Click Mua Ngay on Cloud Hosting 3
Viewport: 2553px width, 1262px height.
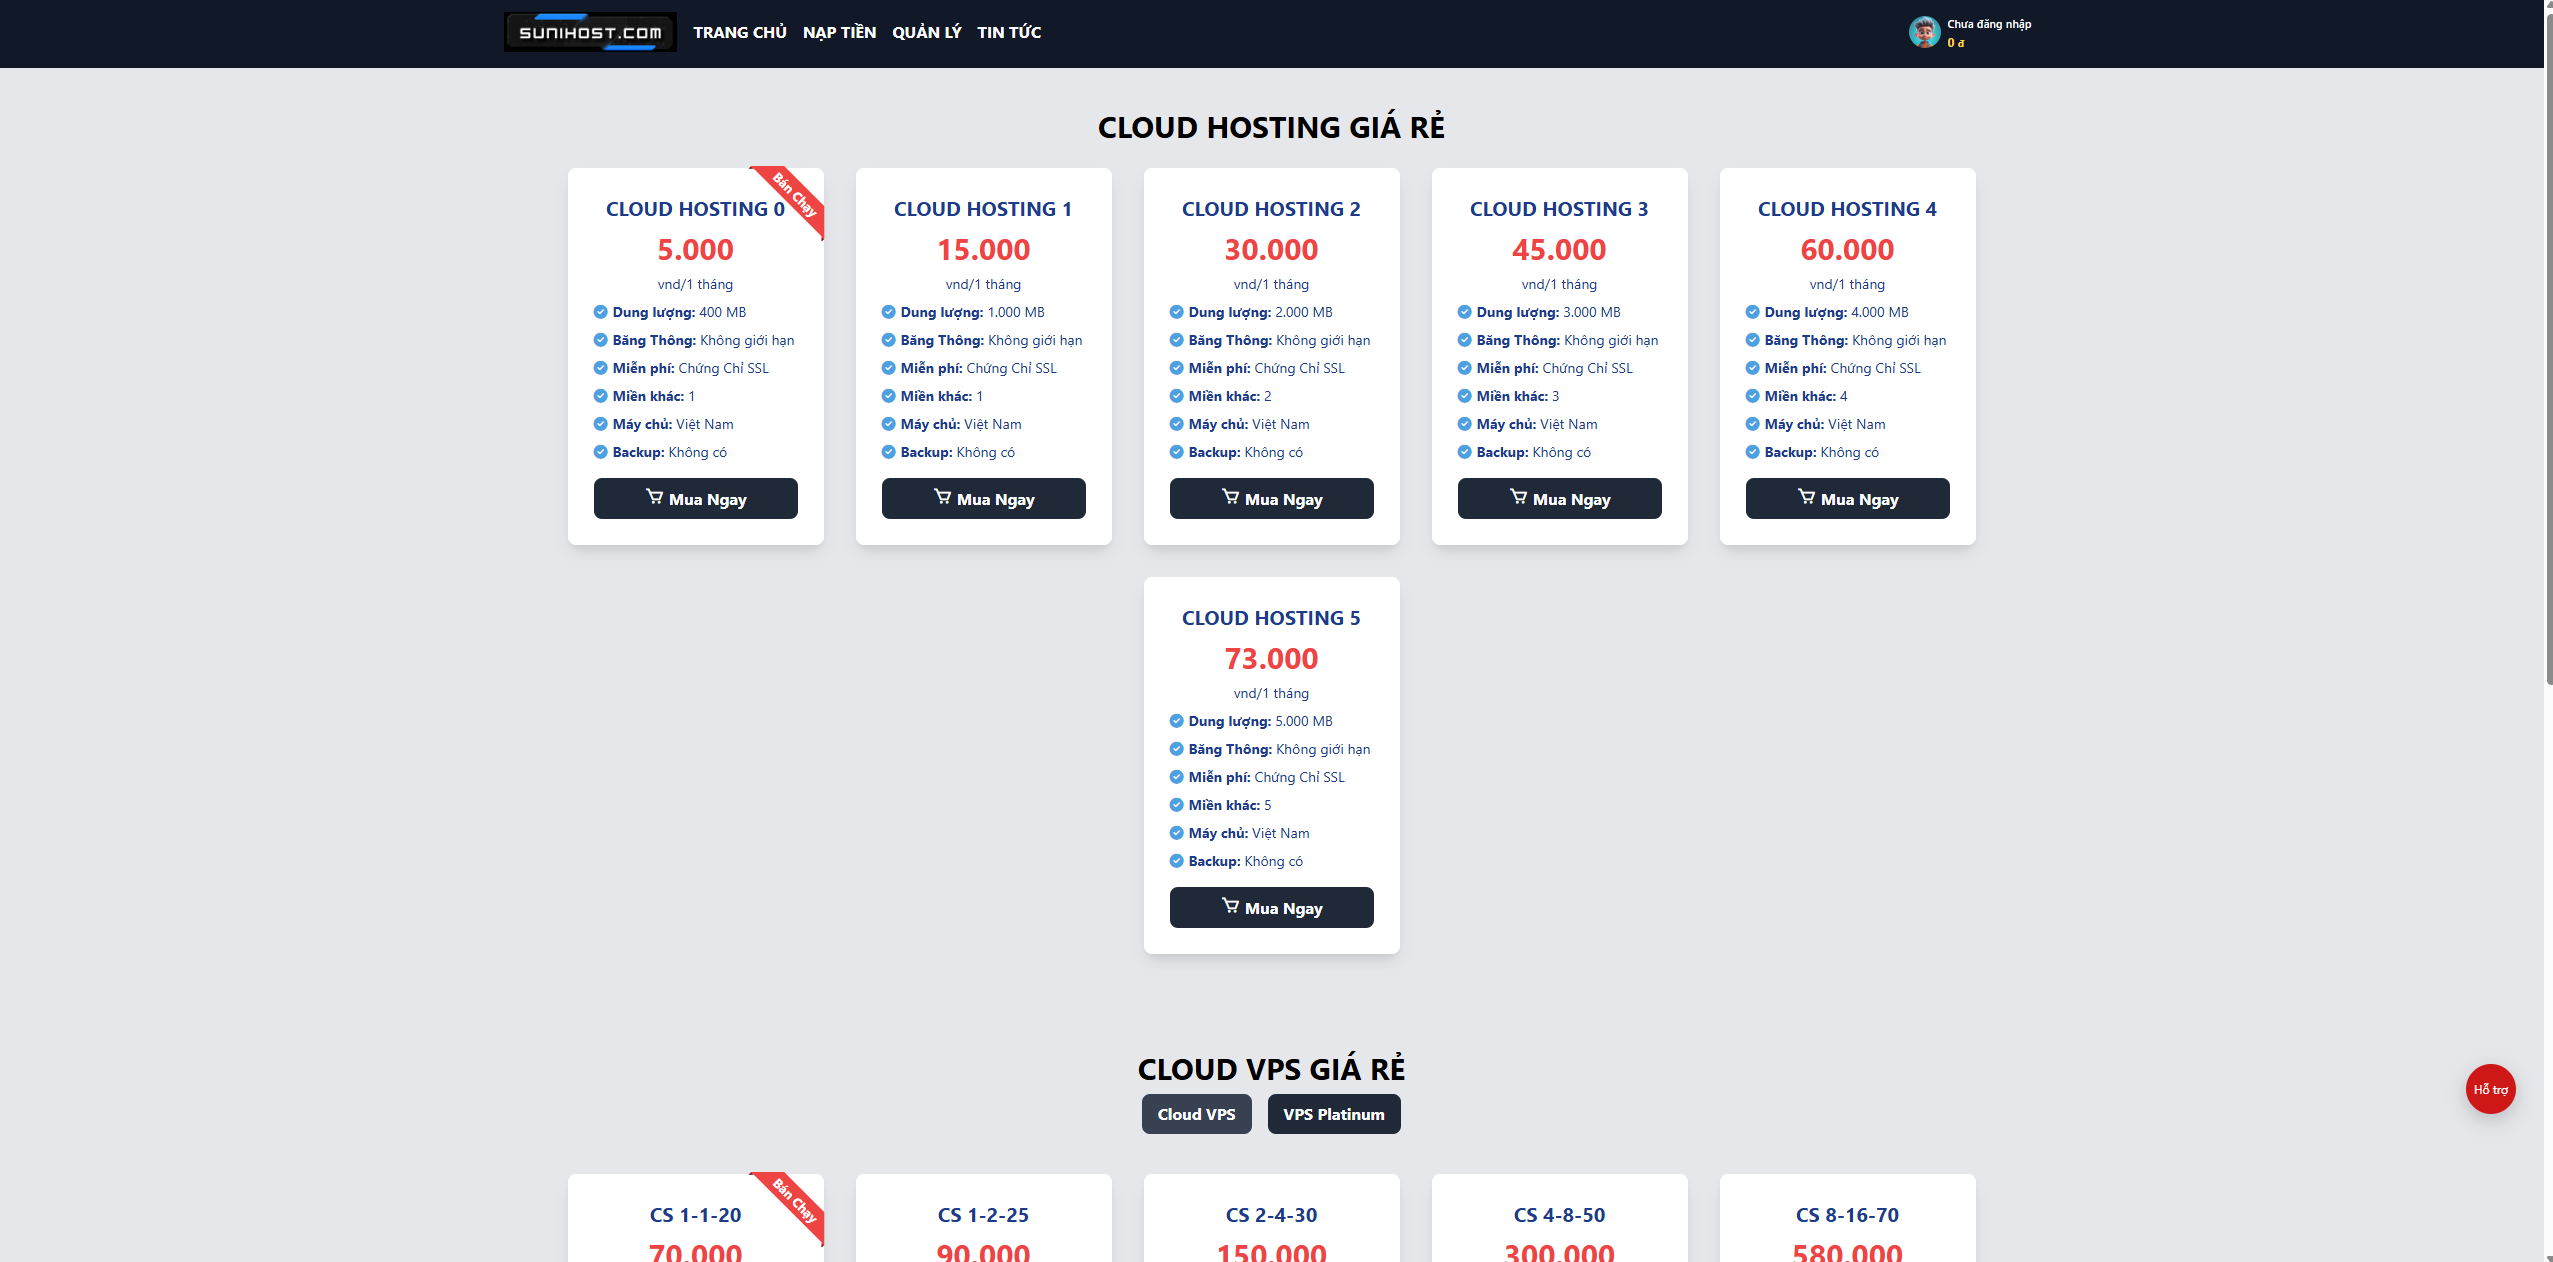tap(1559, 498)
